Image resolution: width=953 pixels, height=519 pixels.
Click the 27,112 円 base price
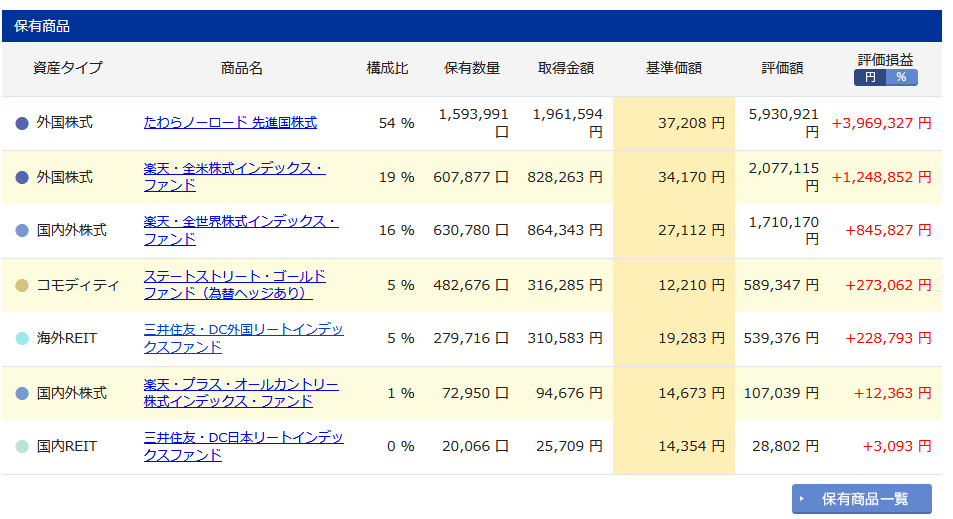tap(692, 230)
